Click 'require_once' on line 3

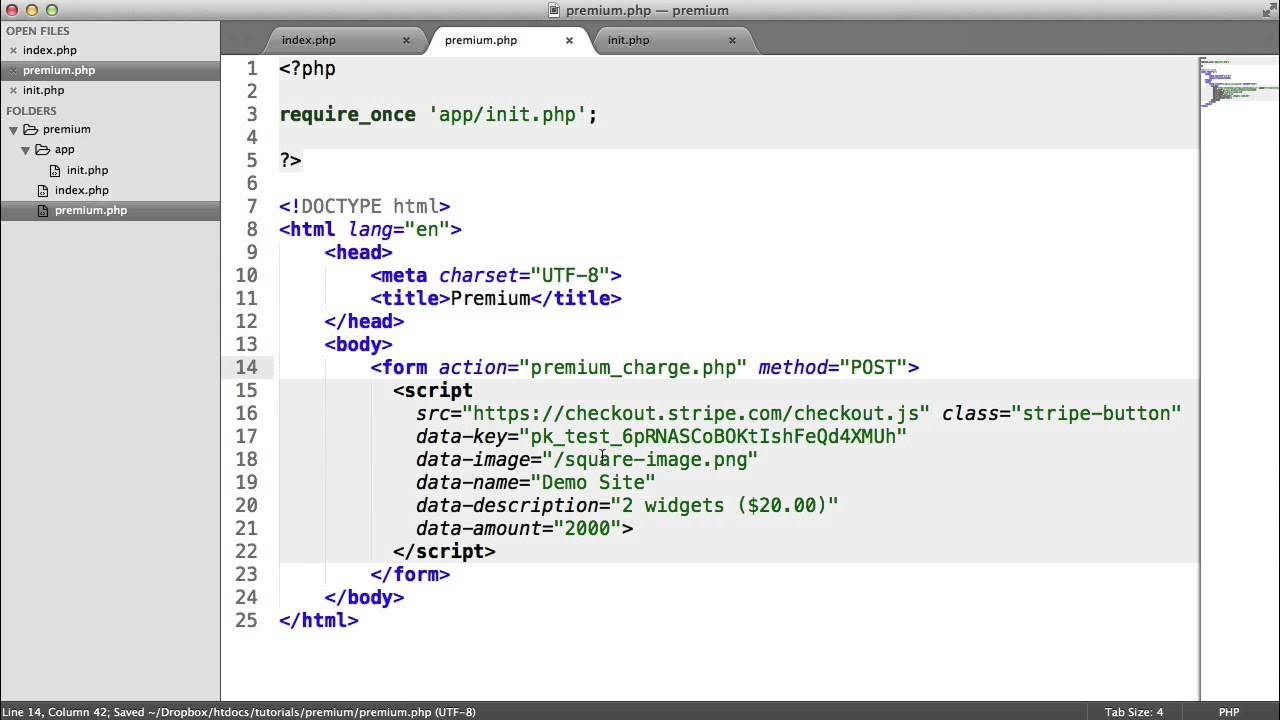click(x=347, y=114)
